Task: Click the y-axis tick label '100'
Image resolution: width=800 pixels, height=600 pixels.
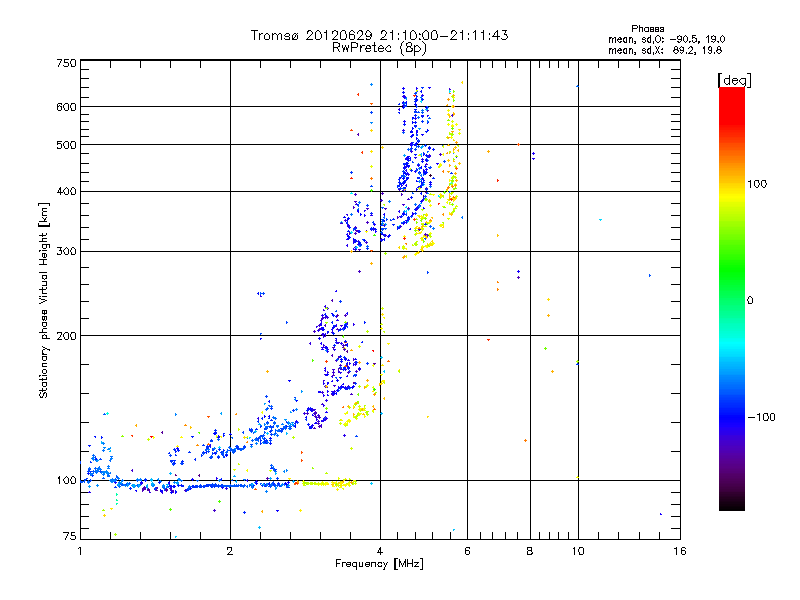Action: click(x=66, y=481)
